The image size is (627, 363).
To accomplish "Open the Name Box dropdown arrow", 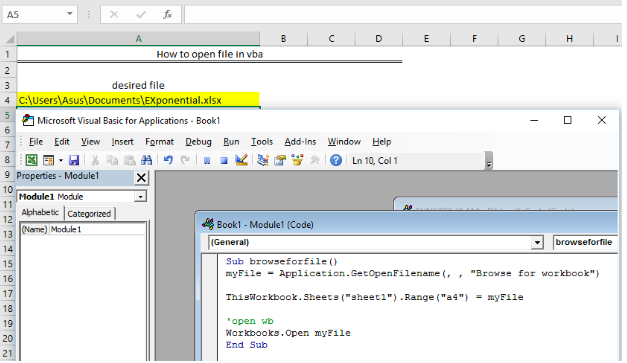I will [70, 14].
